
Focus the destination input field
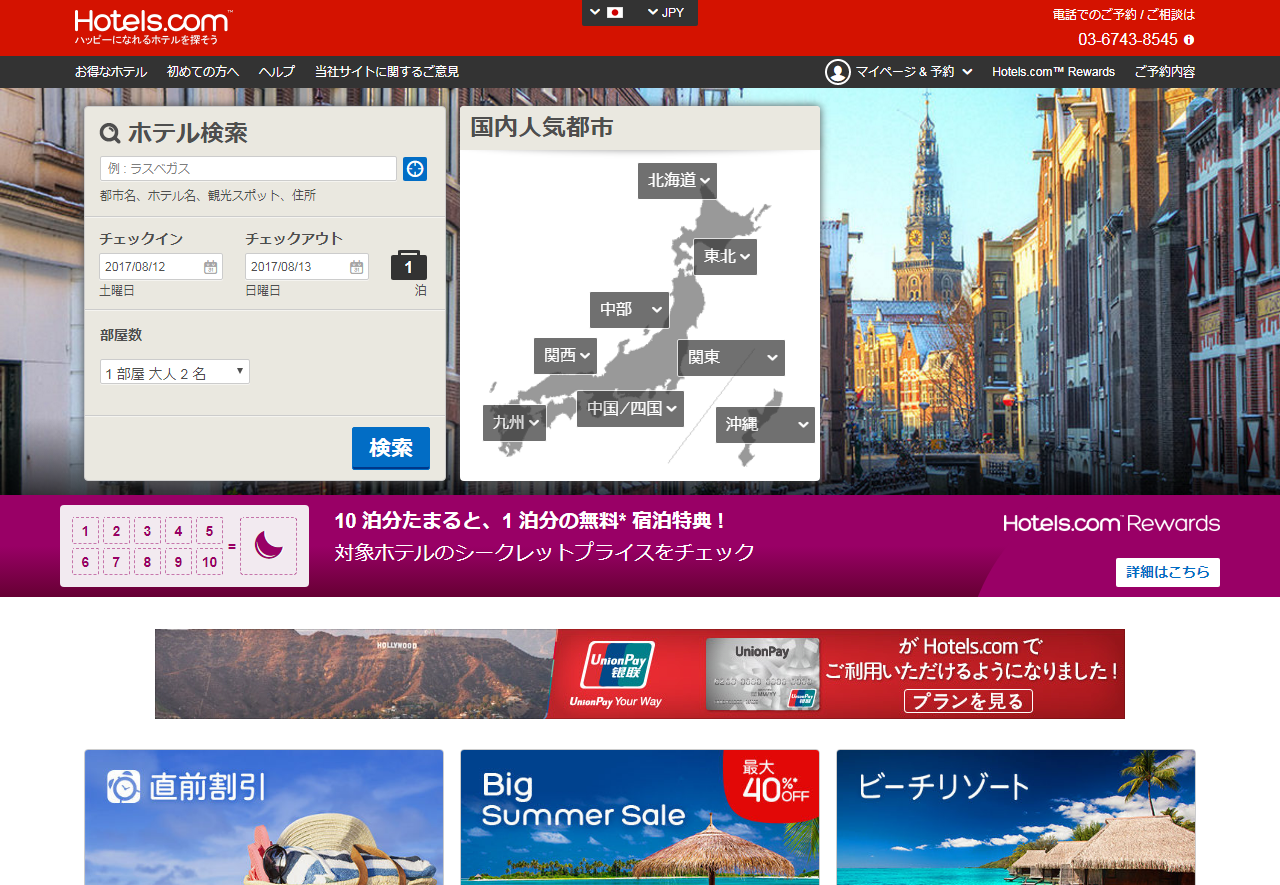coord(248,168)
